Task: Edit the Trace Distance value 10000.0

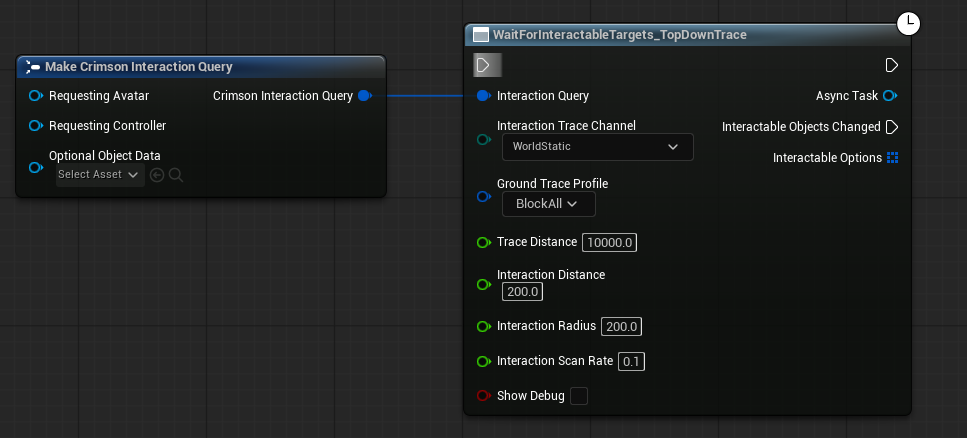Action: (x=609, y=242)
